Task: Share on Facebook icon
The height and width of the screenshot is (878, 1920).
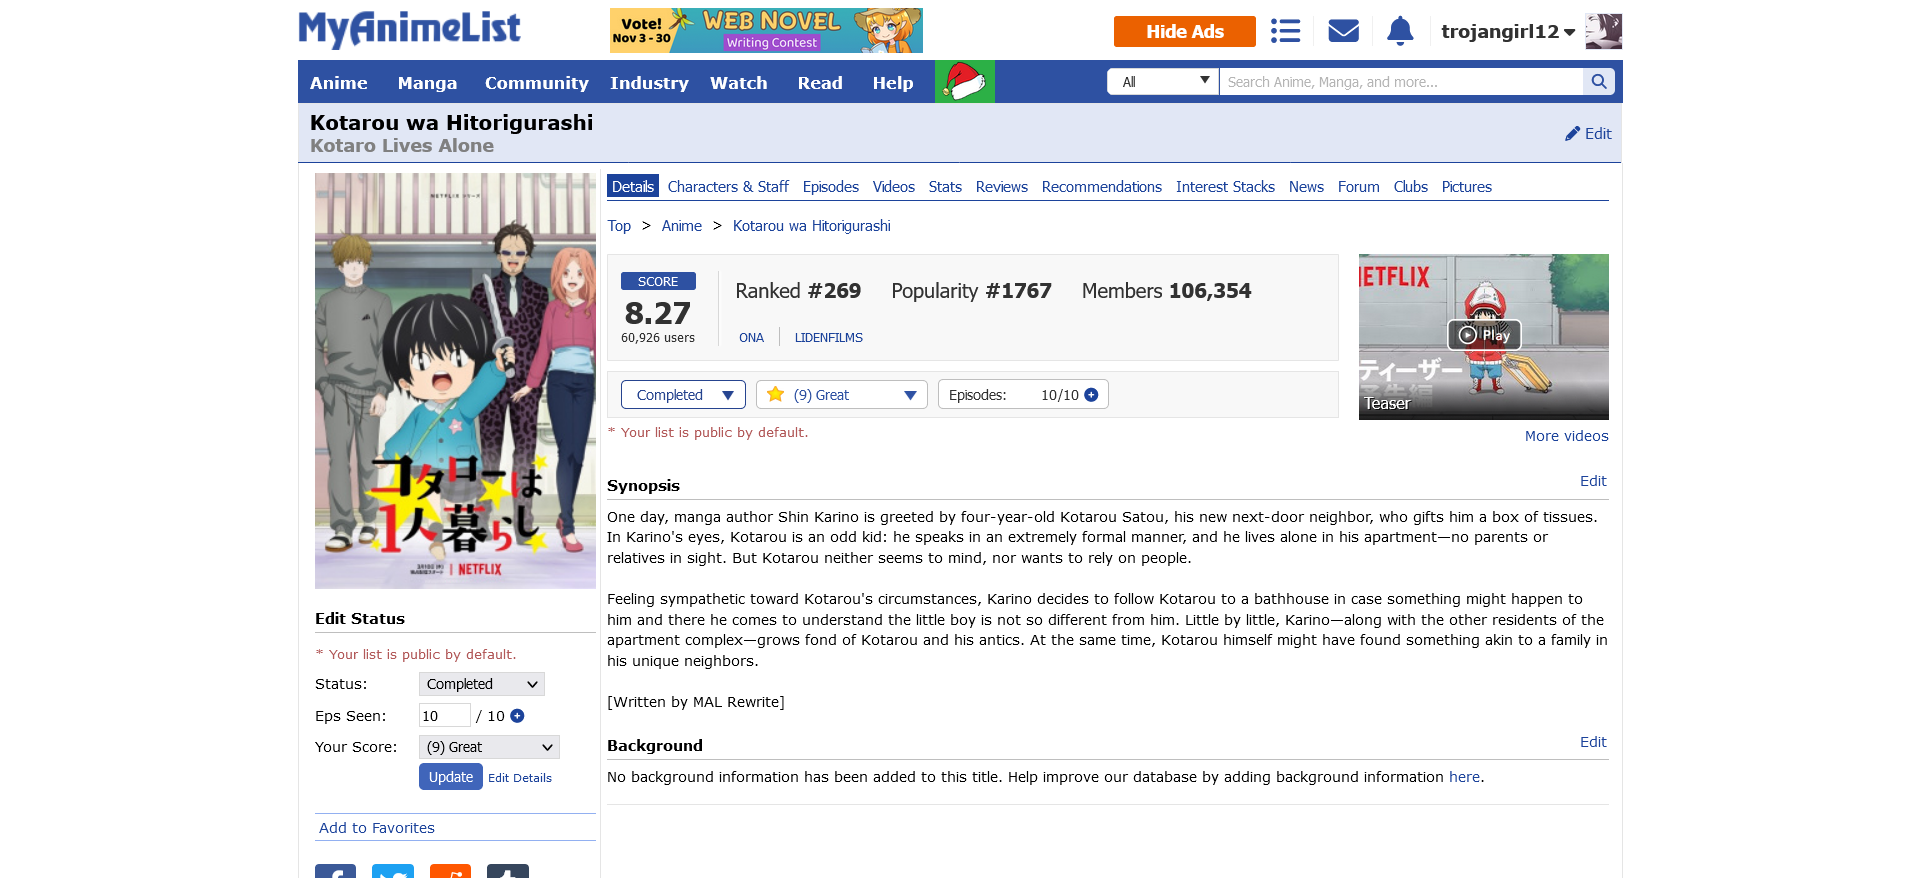Action: pyautogui.click(x=335, y=871)
